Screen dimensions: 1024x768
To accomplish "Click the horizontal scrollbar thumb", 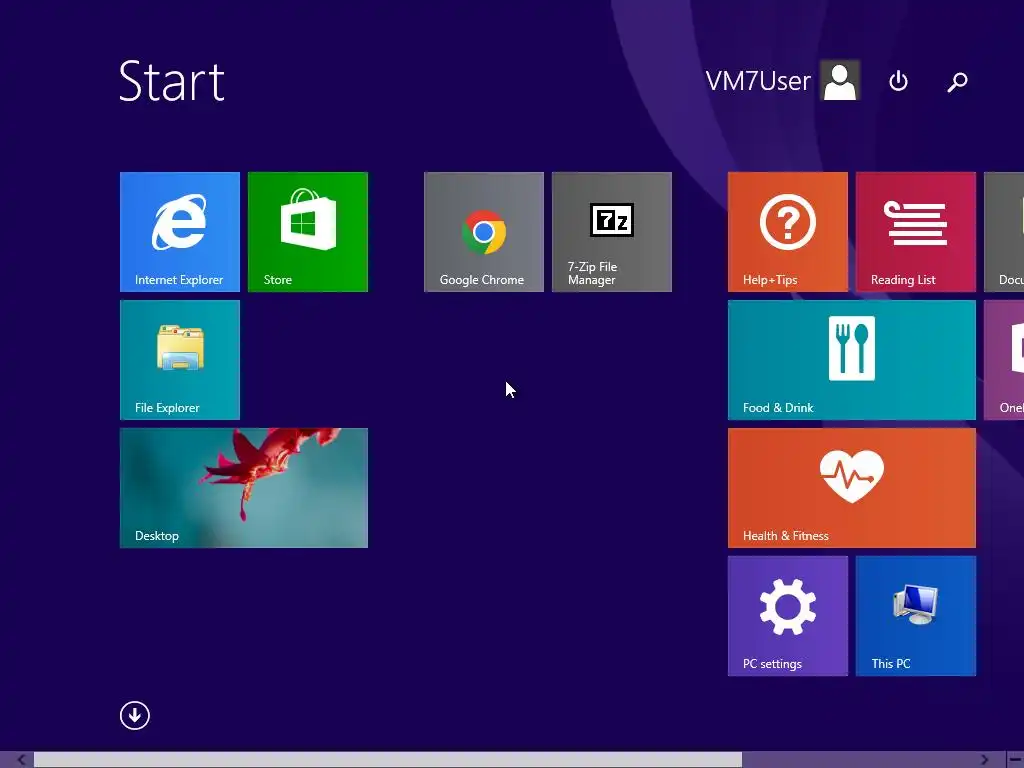I will click(x=388, y=760).
